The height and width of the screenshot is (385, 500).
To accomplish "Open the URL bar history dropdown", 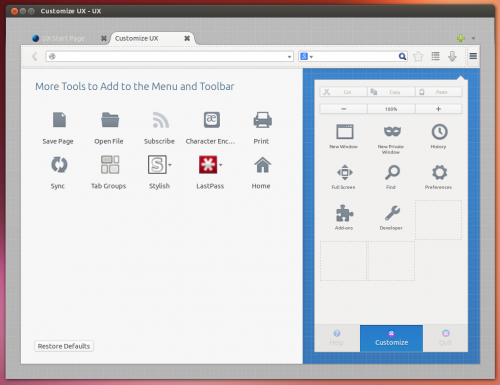I will pyautogui.click(x=289, y=57).
